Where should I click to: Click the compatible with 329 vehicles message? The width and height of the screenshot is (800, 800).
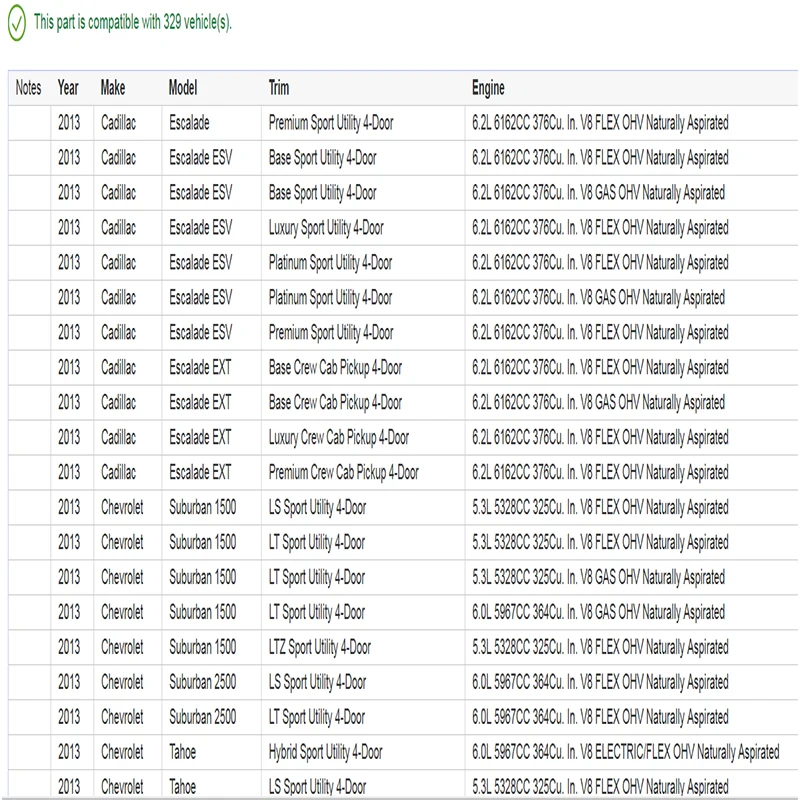pos(132,23)
